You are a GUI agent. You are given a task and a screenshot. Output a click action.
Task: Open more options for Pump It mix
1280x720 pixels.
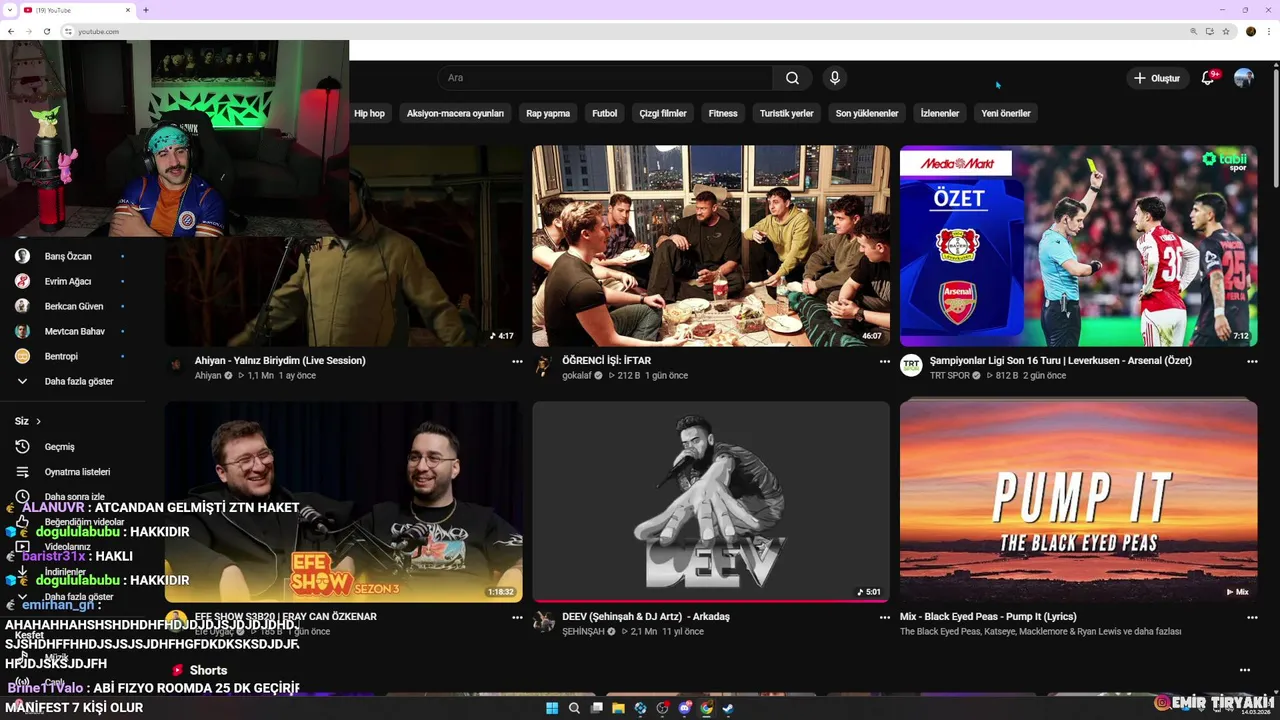1252,617
